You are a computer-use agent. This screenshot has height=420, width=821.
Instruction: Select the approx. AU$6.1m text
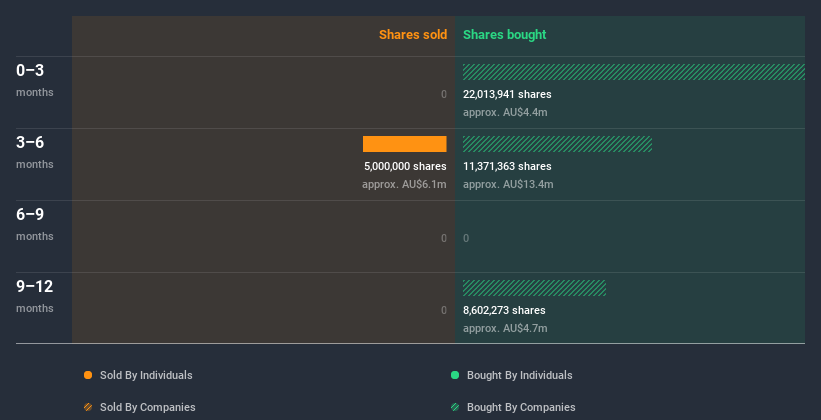pos(404,184)
